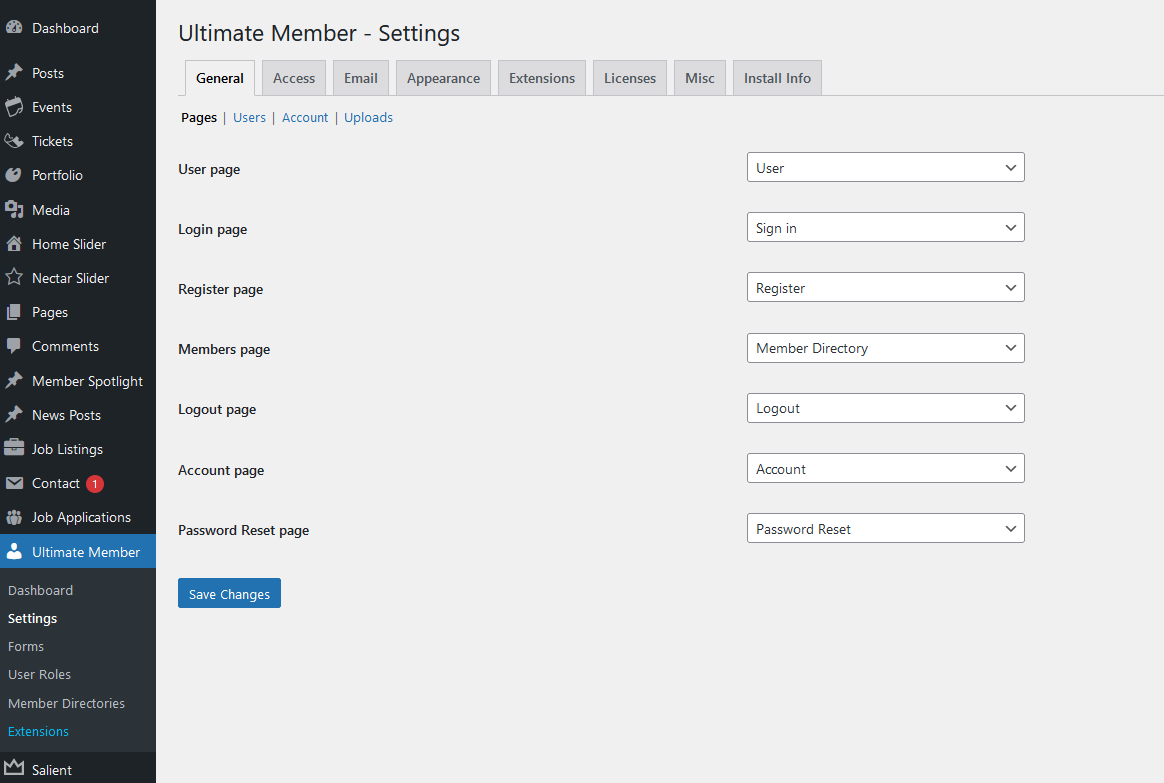Image resolution: width=1164 pixels, height=783 pixels.
Task: Click the Nectar Slider star icon
Action: click(x=14, y=278)
